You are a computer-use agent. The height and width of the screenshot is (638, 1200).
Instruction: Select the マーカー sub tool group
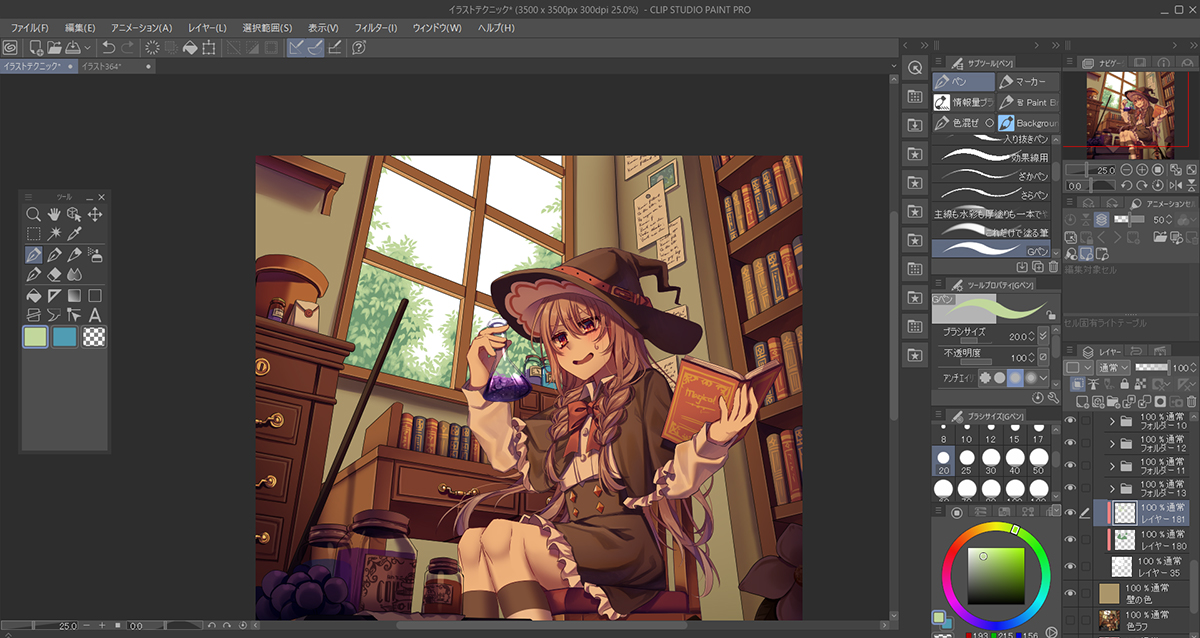pos(1024,82)
